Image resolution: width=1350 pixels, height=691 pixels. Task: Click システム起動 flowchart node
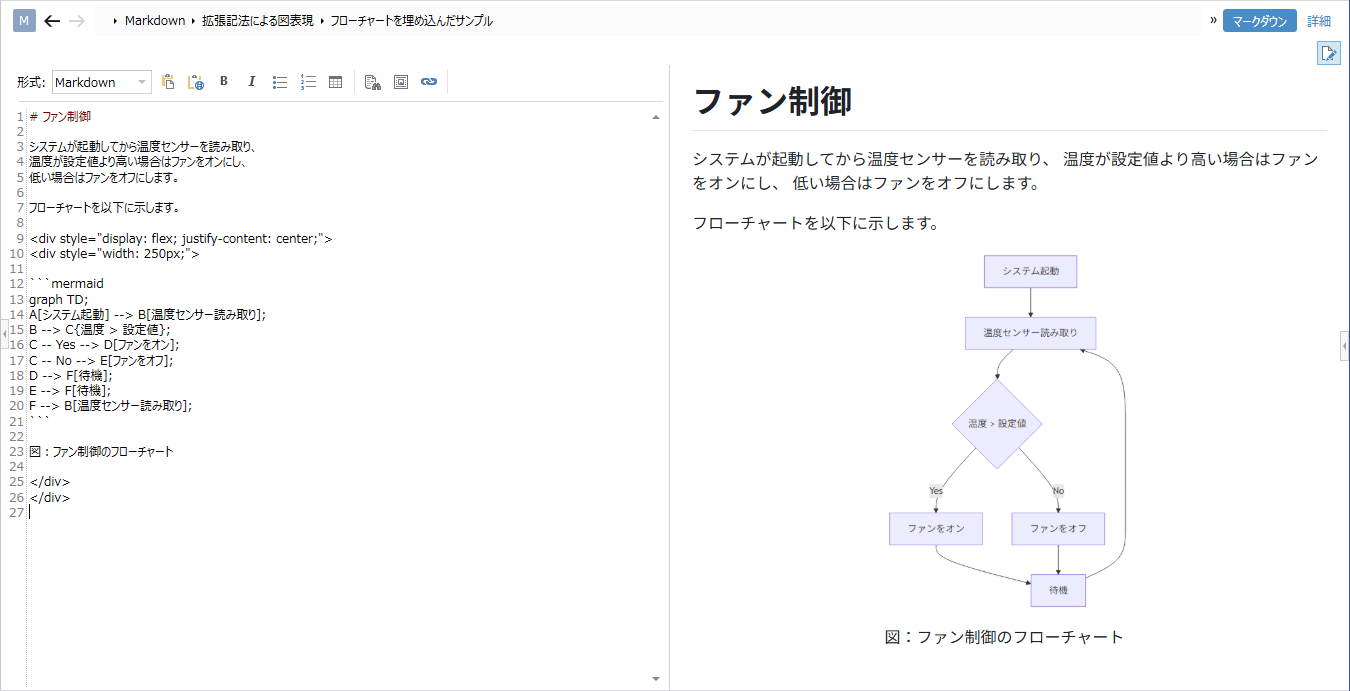pyautogui.click(x=1031, y=271)
